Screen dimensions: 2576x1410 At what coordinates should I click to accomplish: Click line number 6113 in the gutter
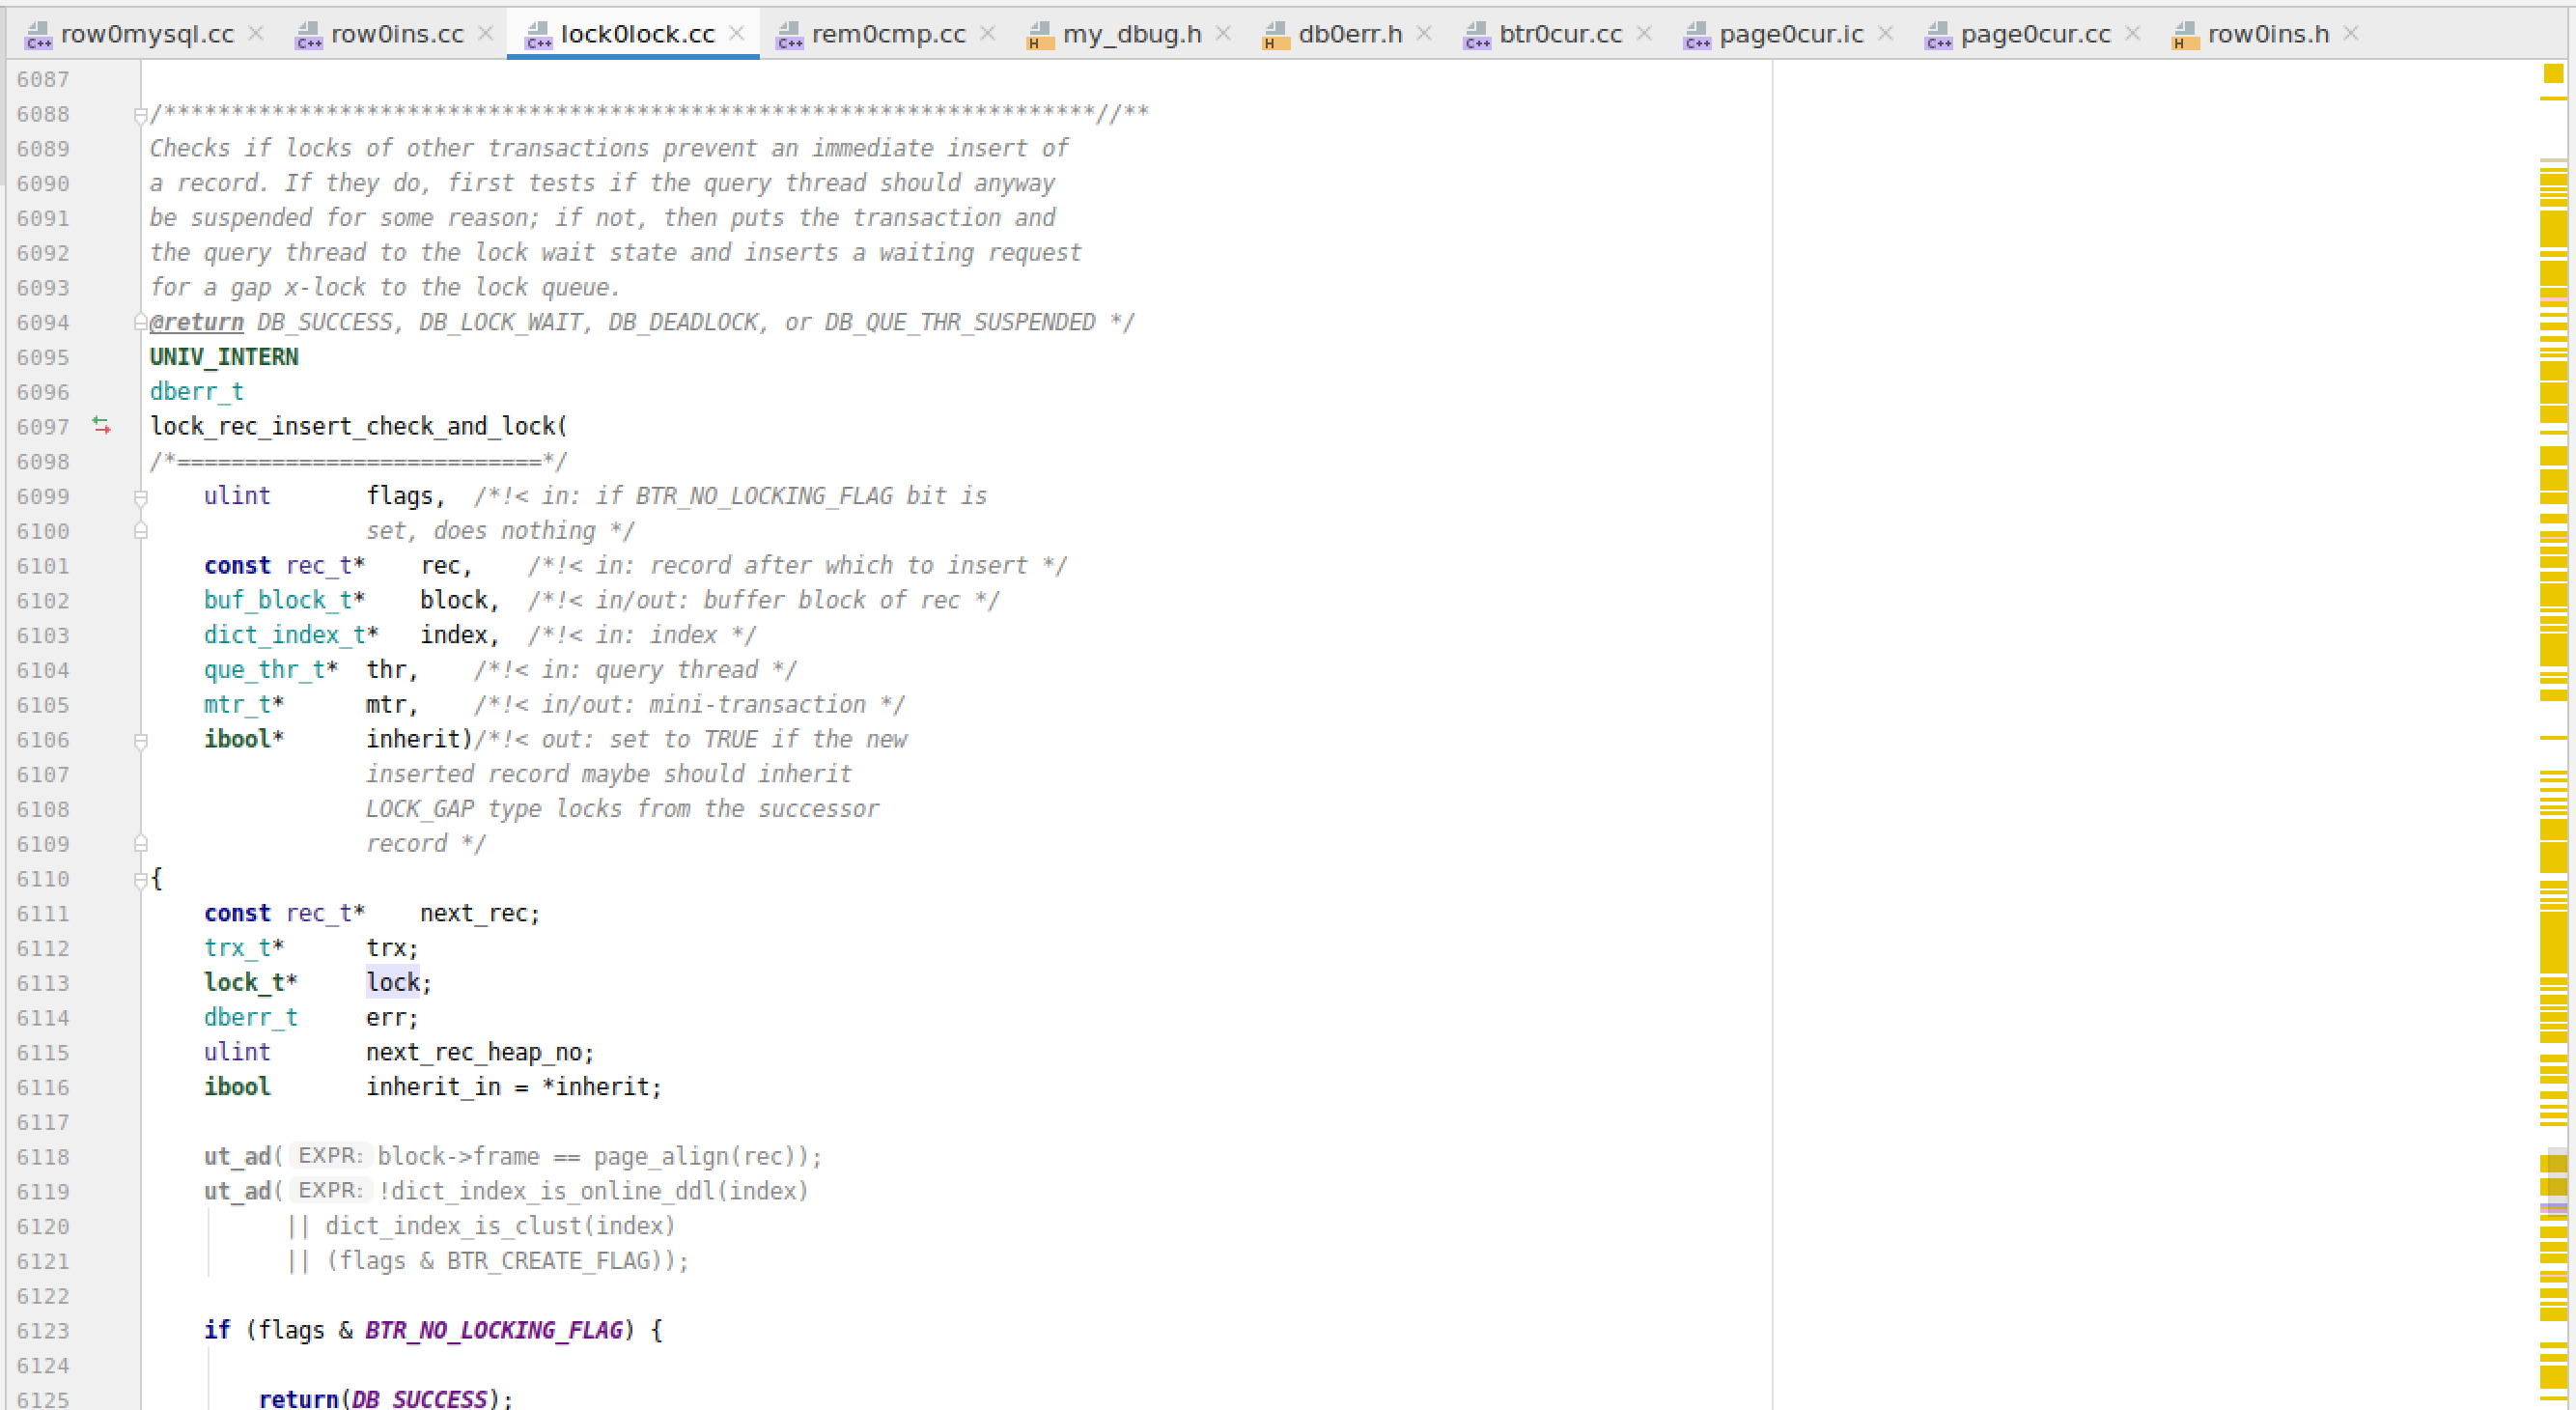click(x=43, y=984)
